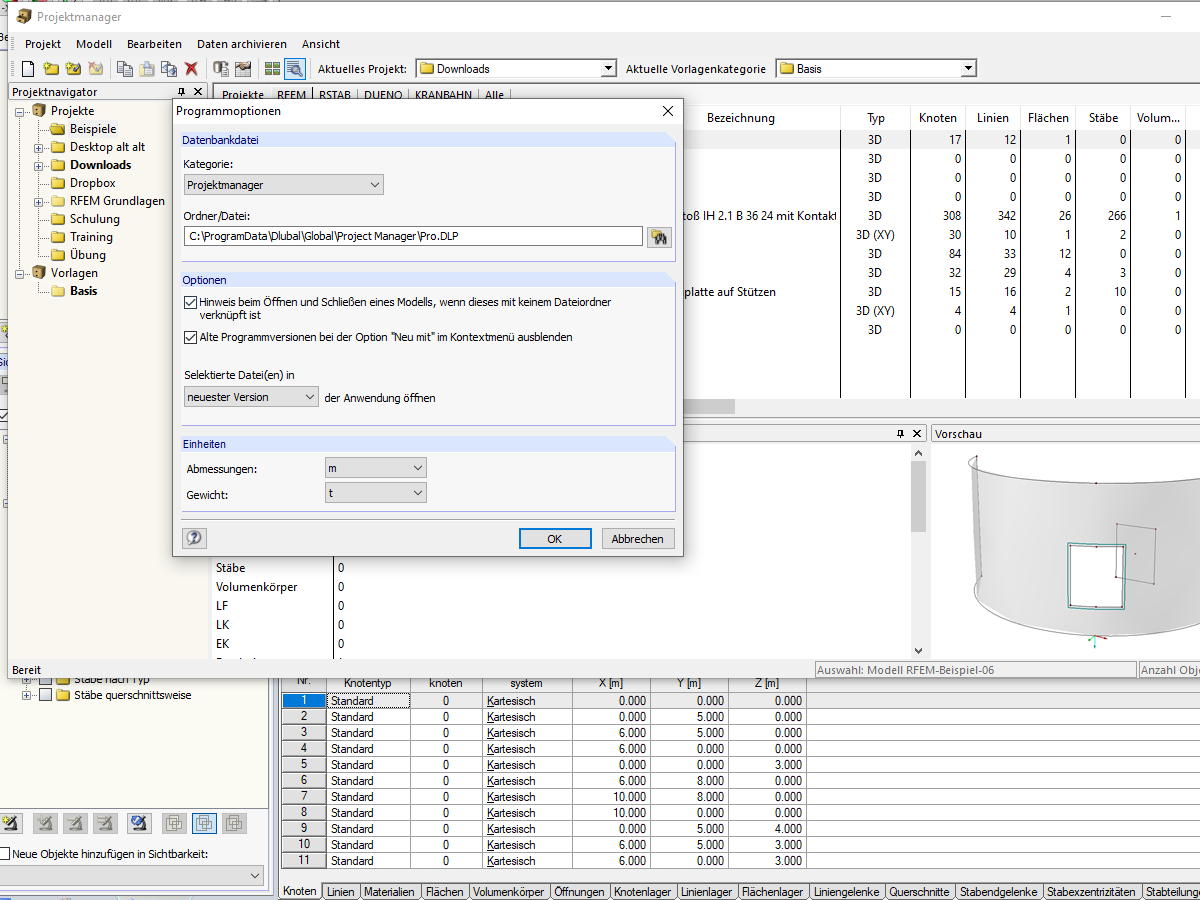Screen dimensions: 1200x900
Task: Click the Bezeichnung column header
Action: (x=741, y=118)
